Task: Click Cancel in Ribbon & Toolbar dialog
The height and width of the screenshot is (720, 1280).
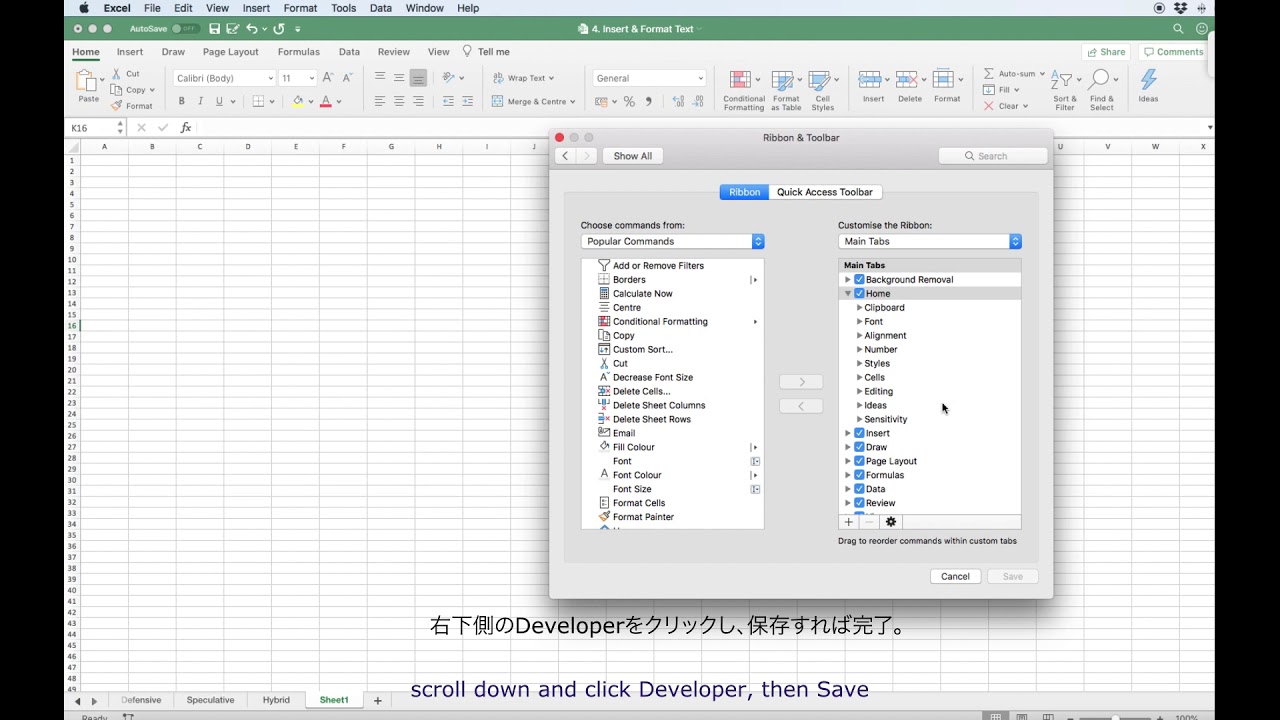Action: [x=955, y=576]
